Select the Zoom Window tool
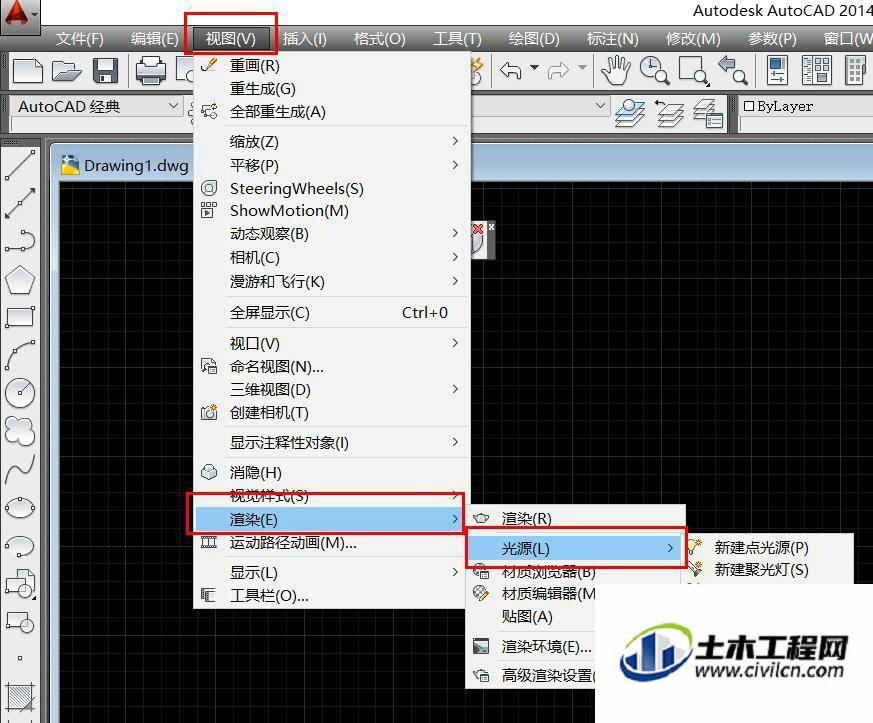 [x=694, y=71]
